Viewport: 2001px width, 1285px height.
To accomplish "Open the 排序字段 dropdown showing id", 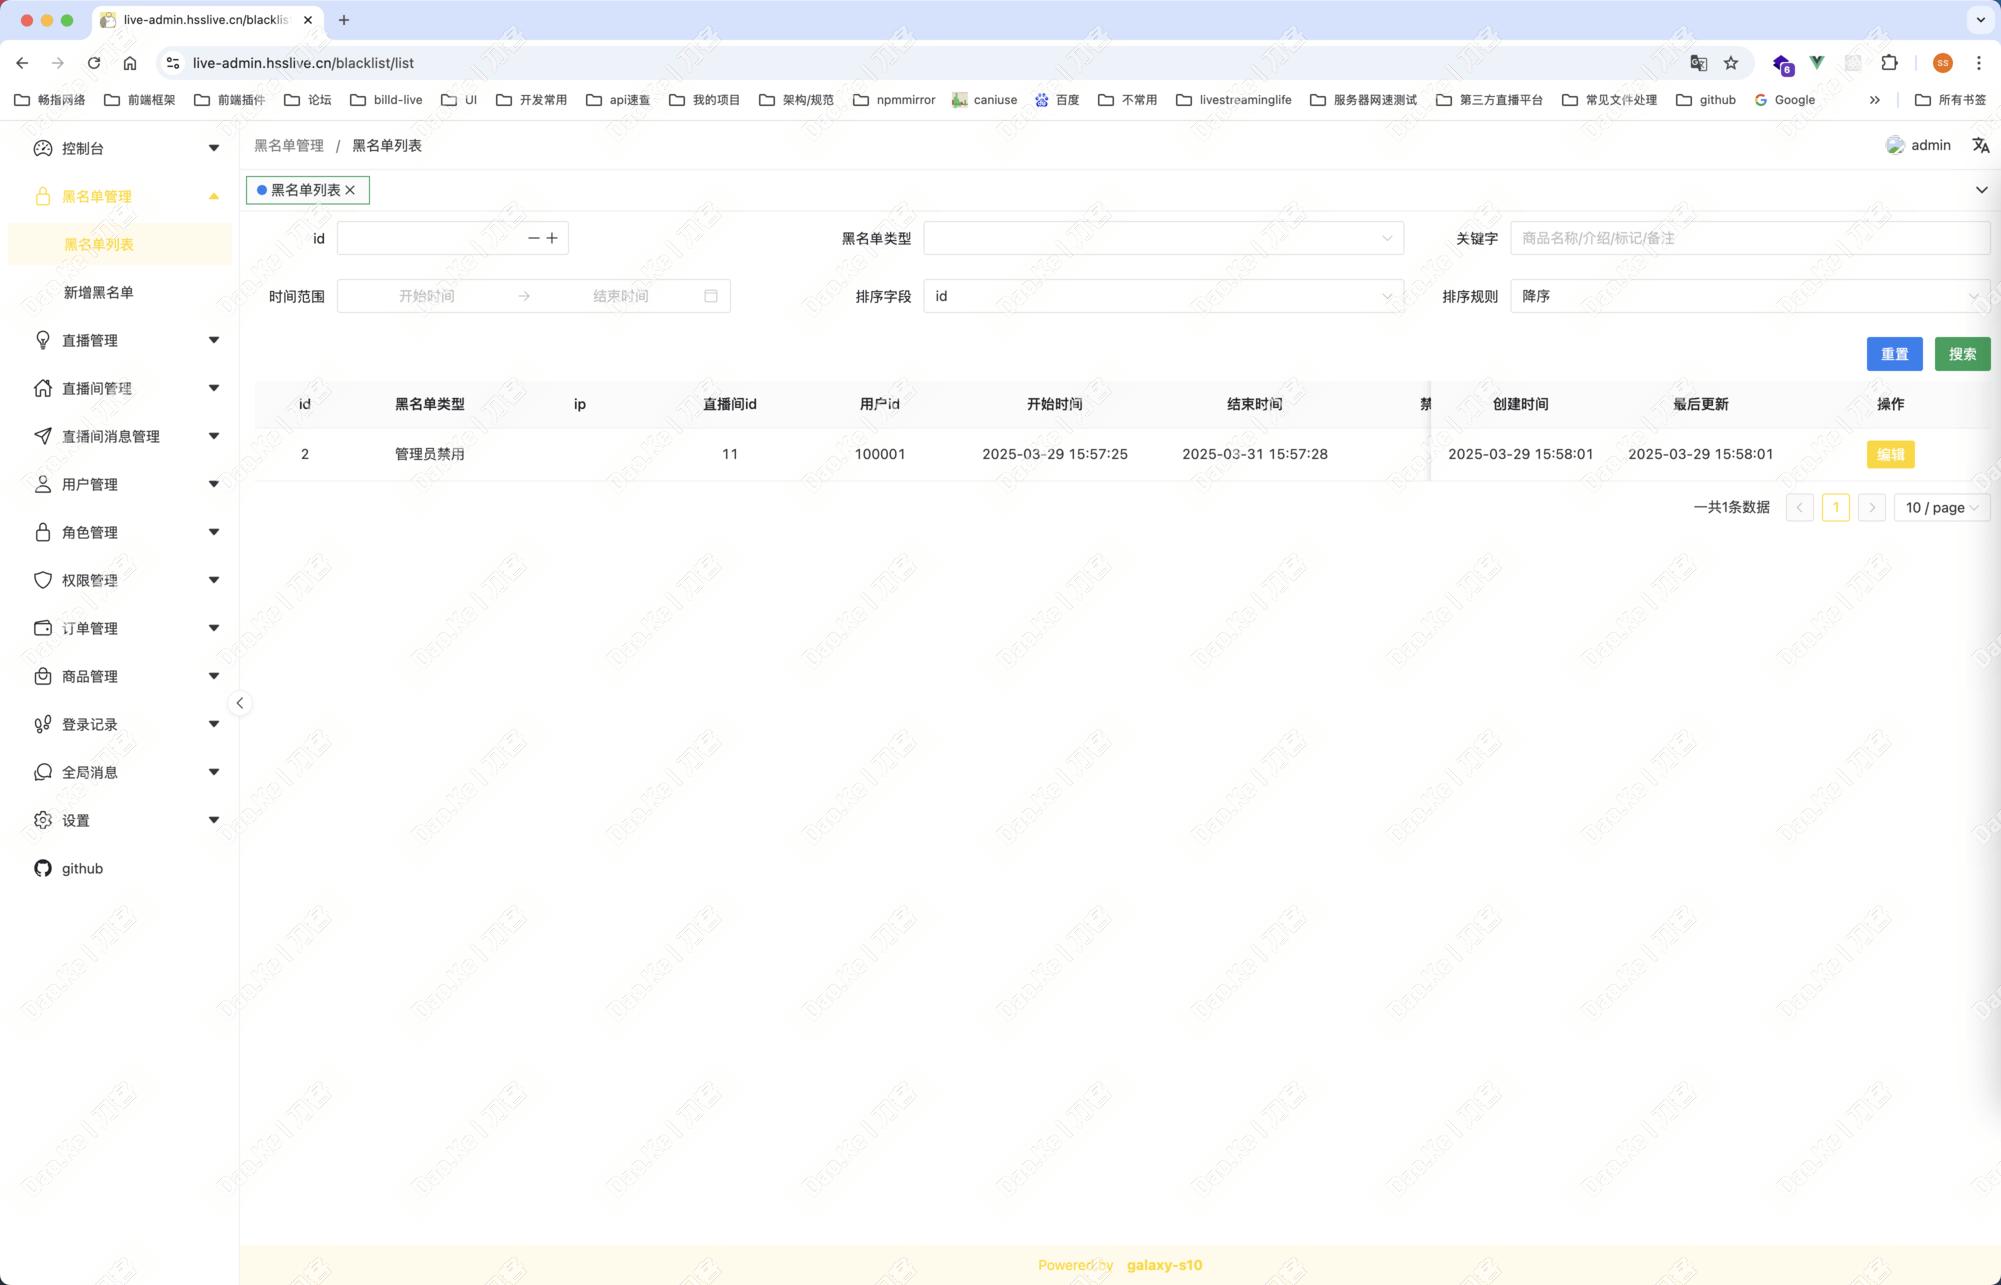I will 1162,296.
